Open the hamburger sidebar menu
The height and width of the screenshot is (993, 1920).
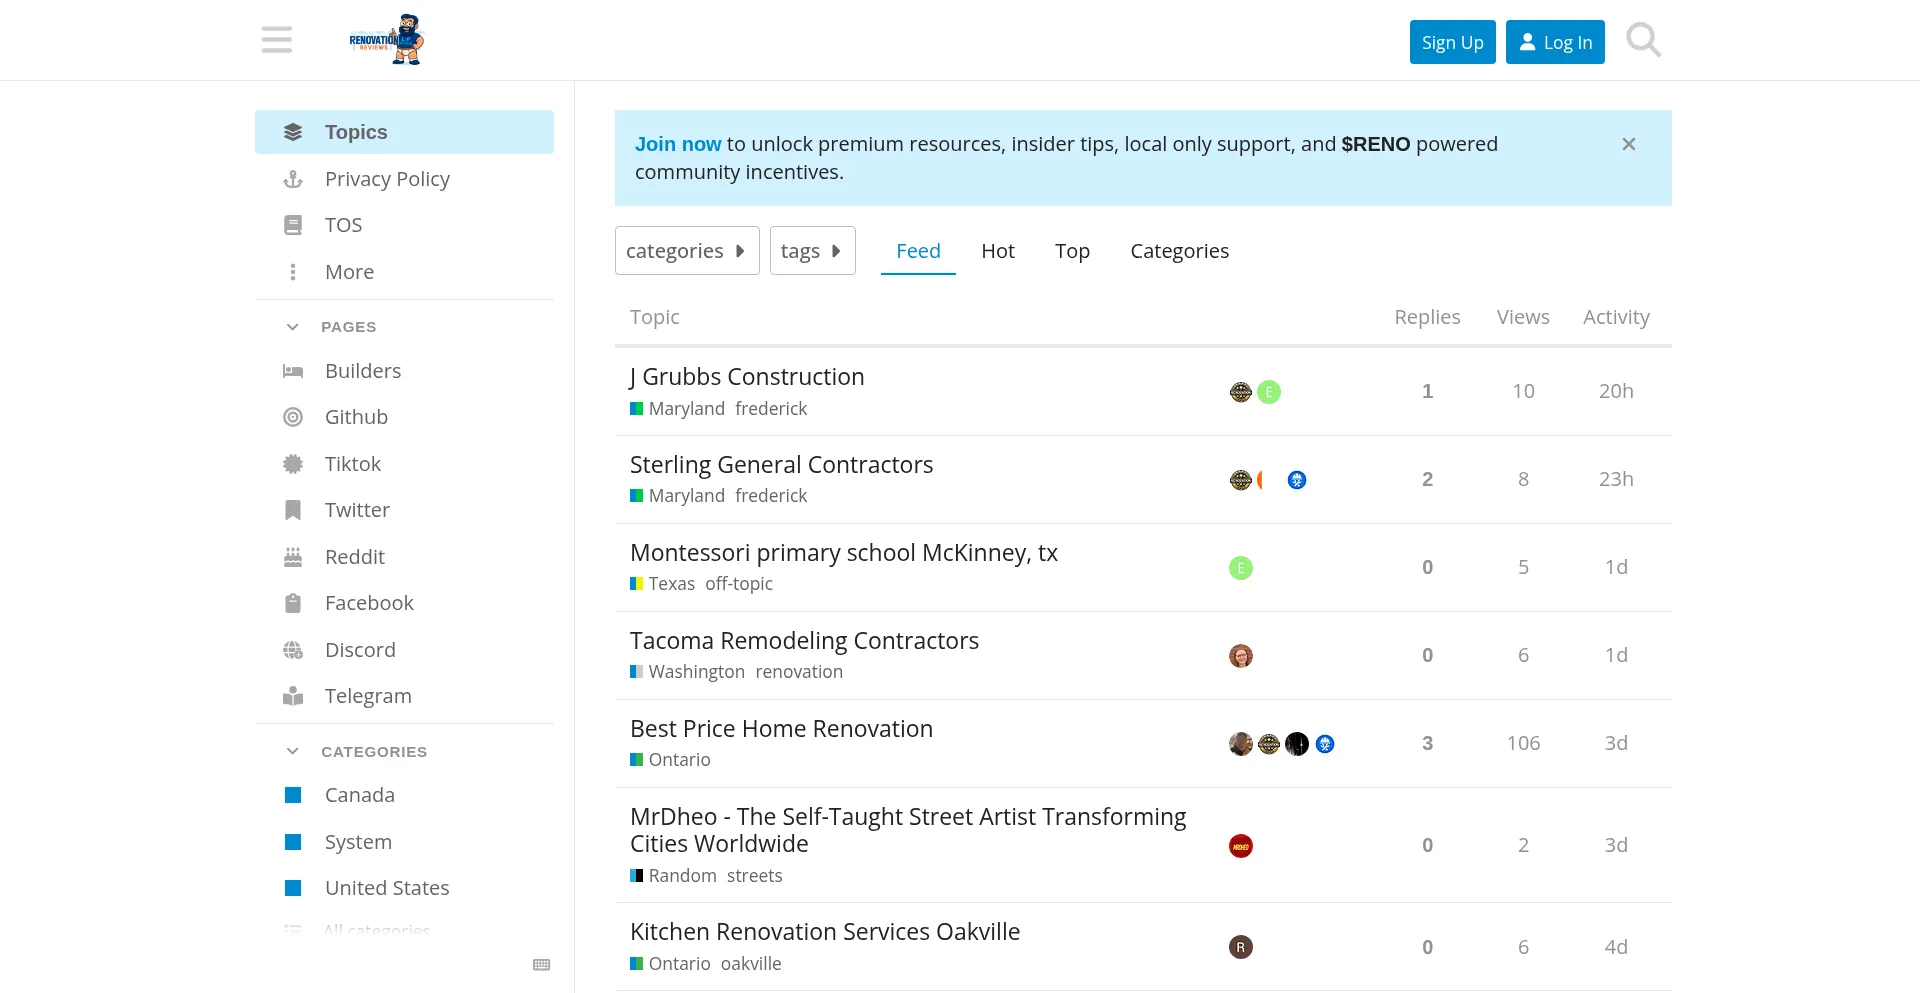[x=277, y=40]
